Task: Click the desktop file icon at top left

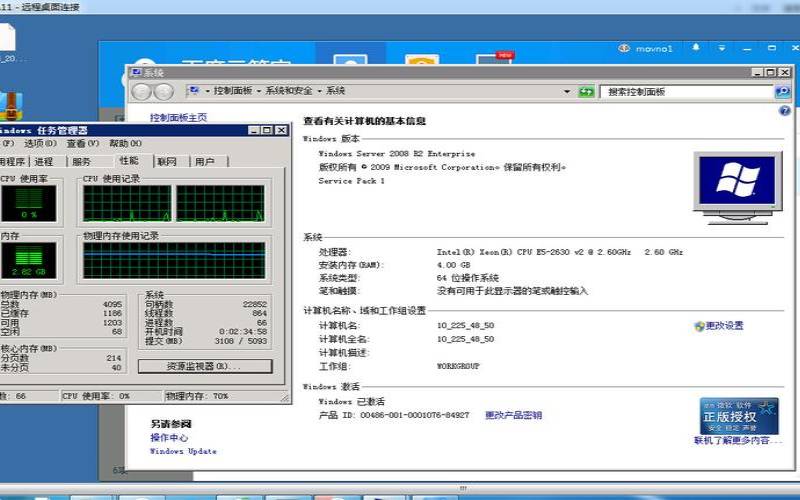Action: [6, 38]
